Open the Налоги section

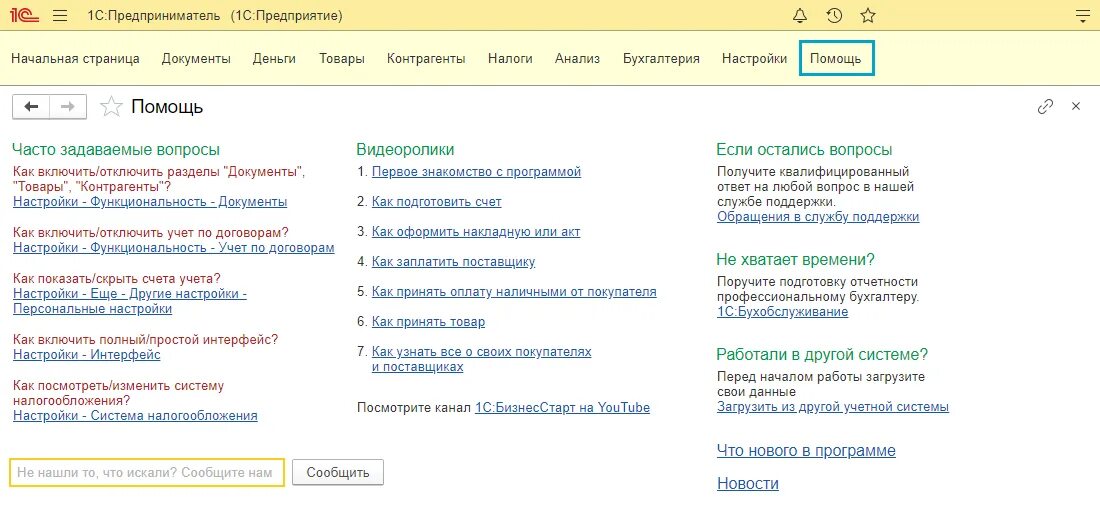coord(510,59)
